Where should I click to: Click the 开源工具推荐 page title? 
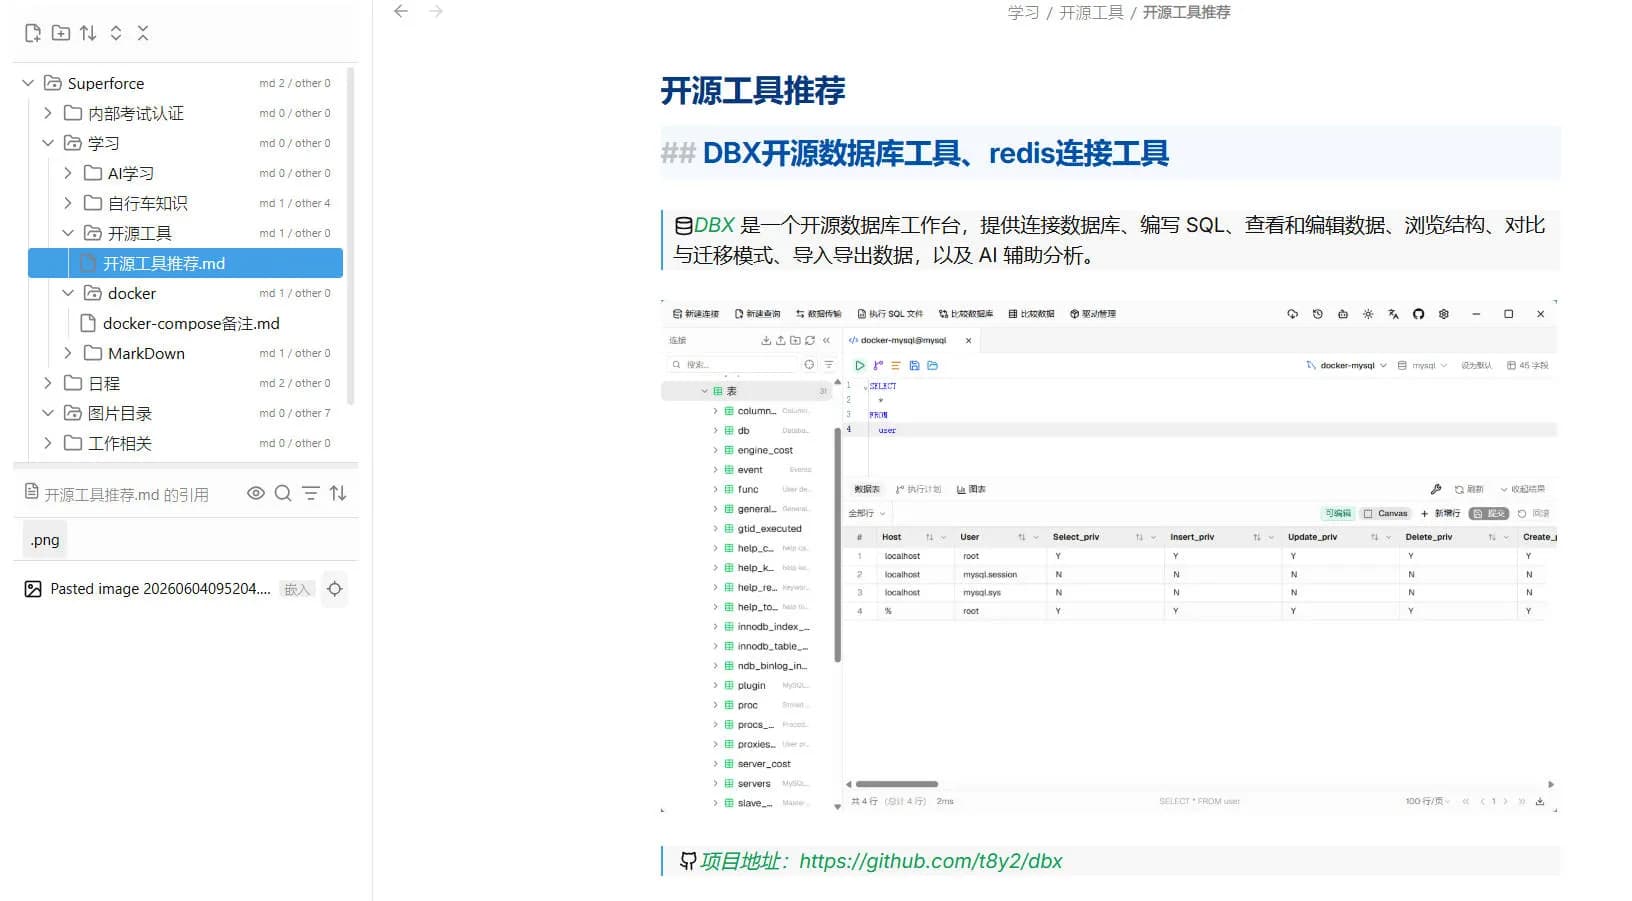pyautogui.click(x=753, y=91)
